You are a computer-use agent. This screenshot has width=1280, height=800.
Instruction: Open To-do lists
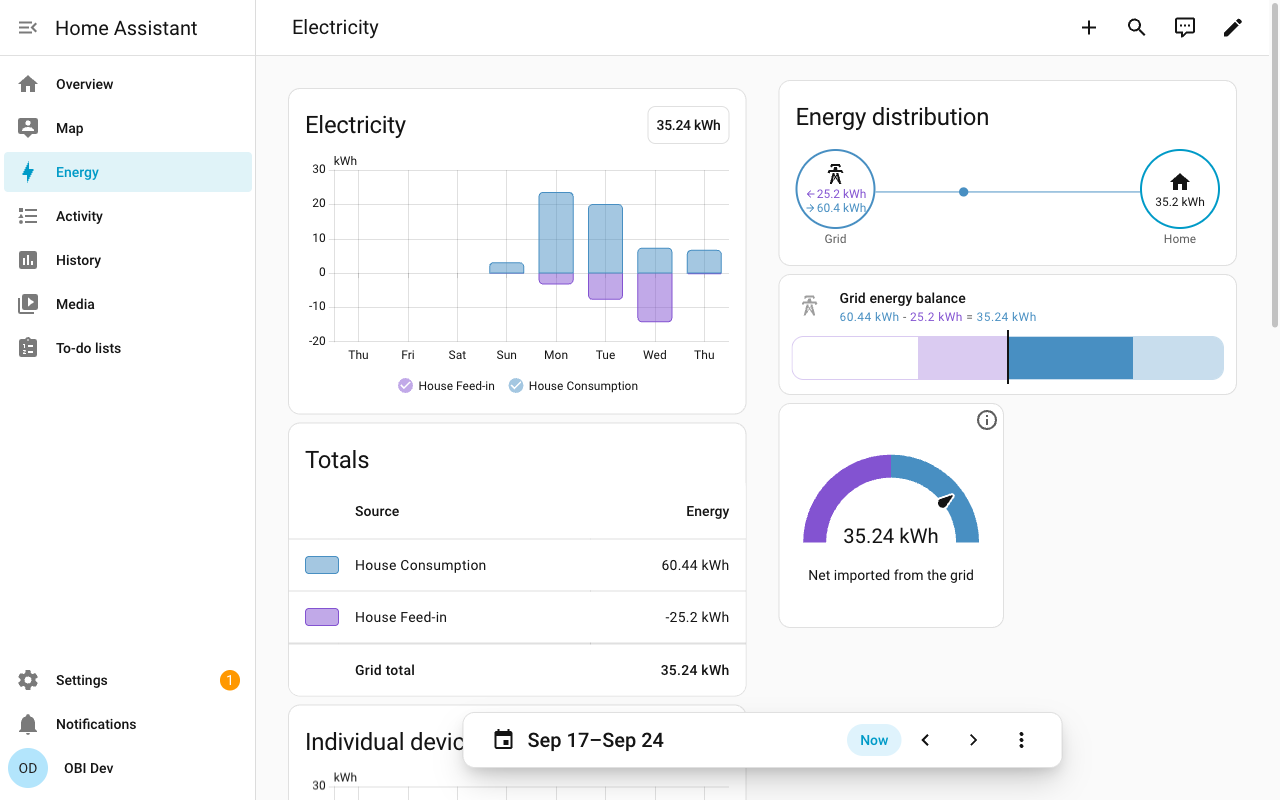128,348
